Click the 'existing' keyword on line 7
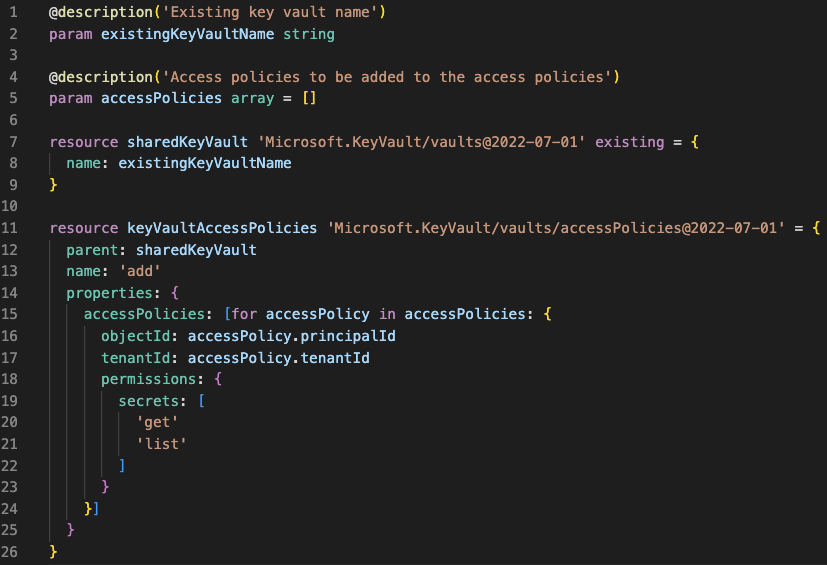 [629, 142]
